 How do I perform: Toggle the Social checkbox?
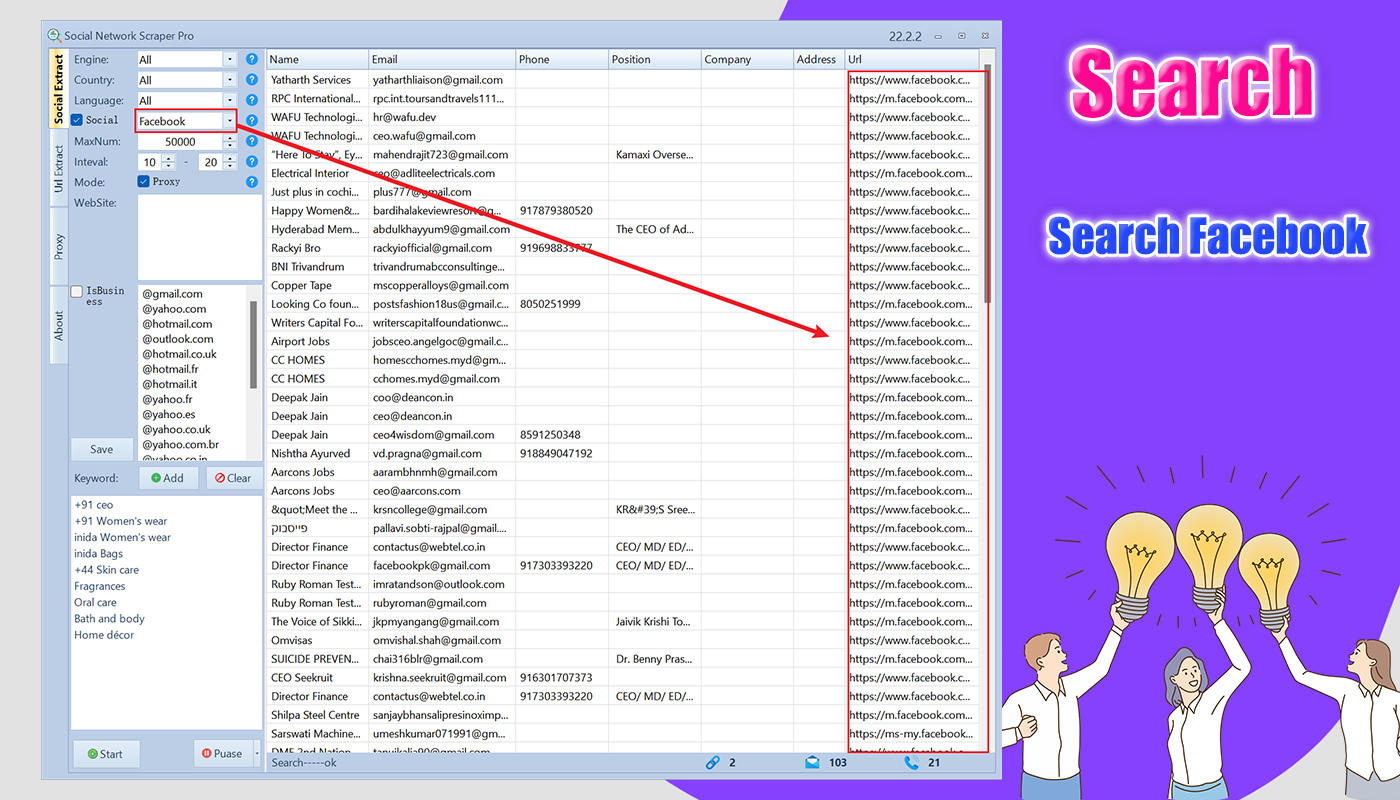point(77,119)
